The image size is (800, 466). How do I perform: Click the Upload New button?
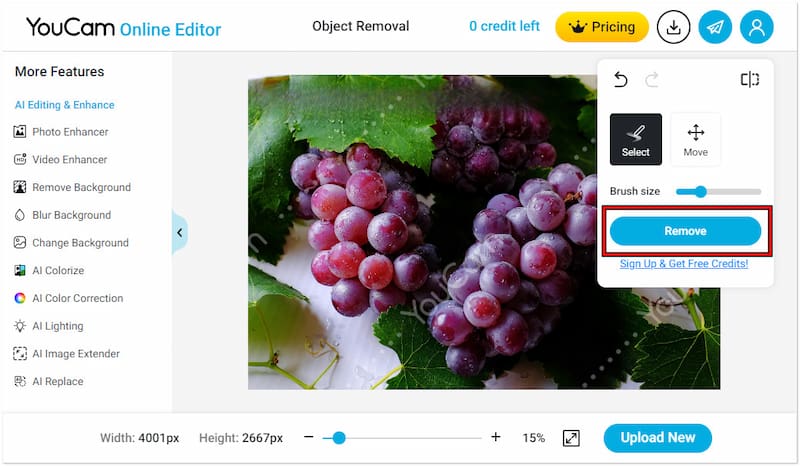[x=657, y=438]
